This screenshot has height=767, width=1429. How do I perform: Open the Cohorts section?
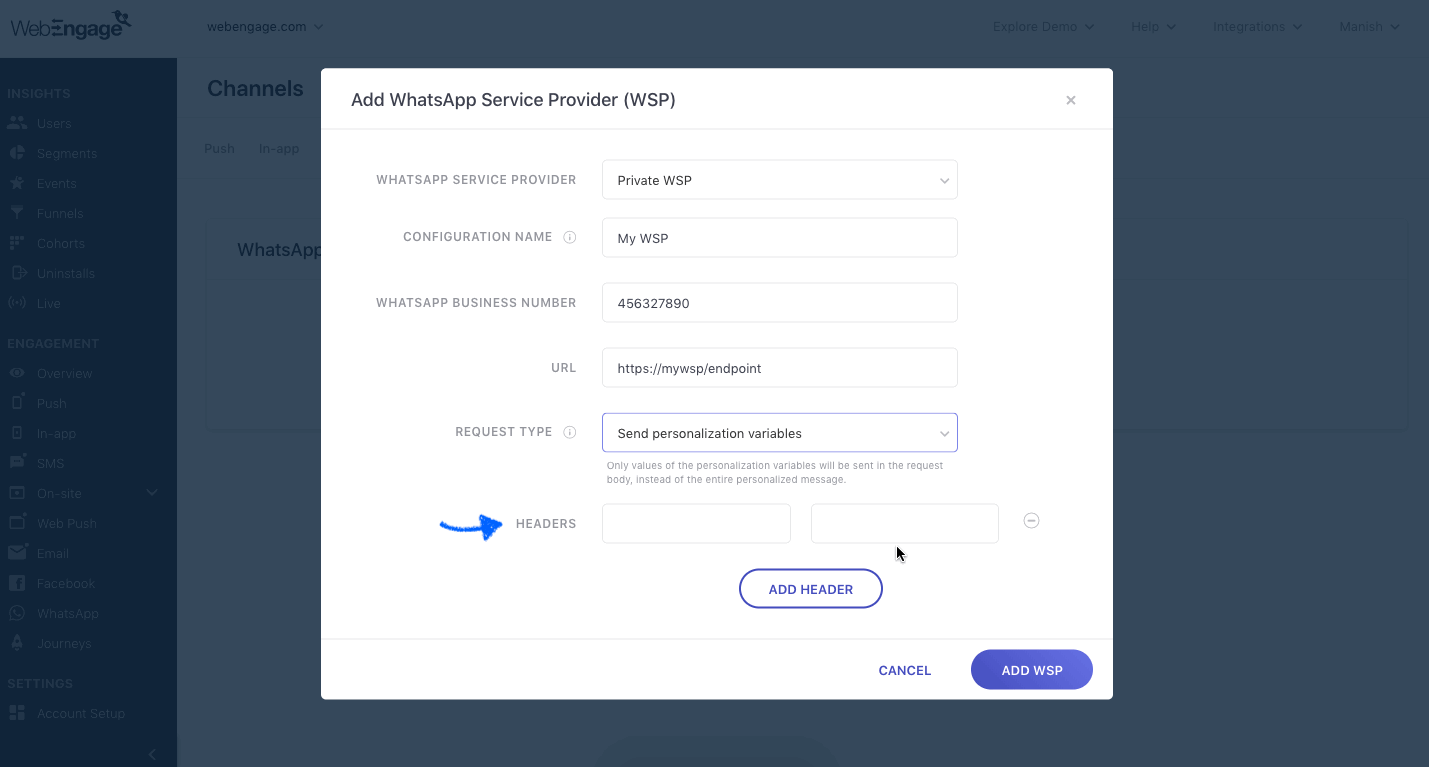(62, 243)
